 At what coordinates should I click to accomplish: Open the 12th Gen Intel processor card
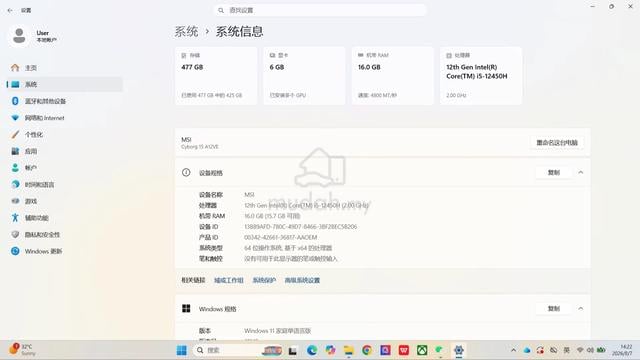tap(481, 76)
